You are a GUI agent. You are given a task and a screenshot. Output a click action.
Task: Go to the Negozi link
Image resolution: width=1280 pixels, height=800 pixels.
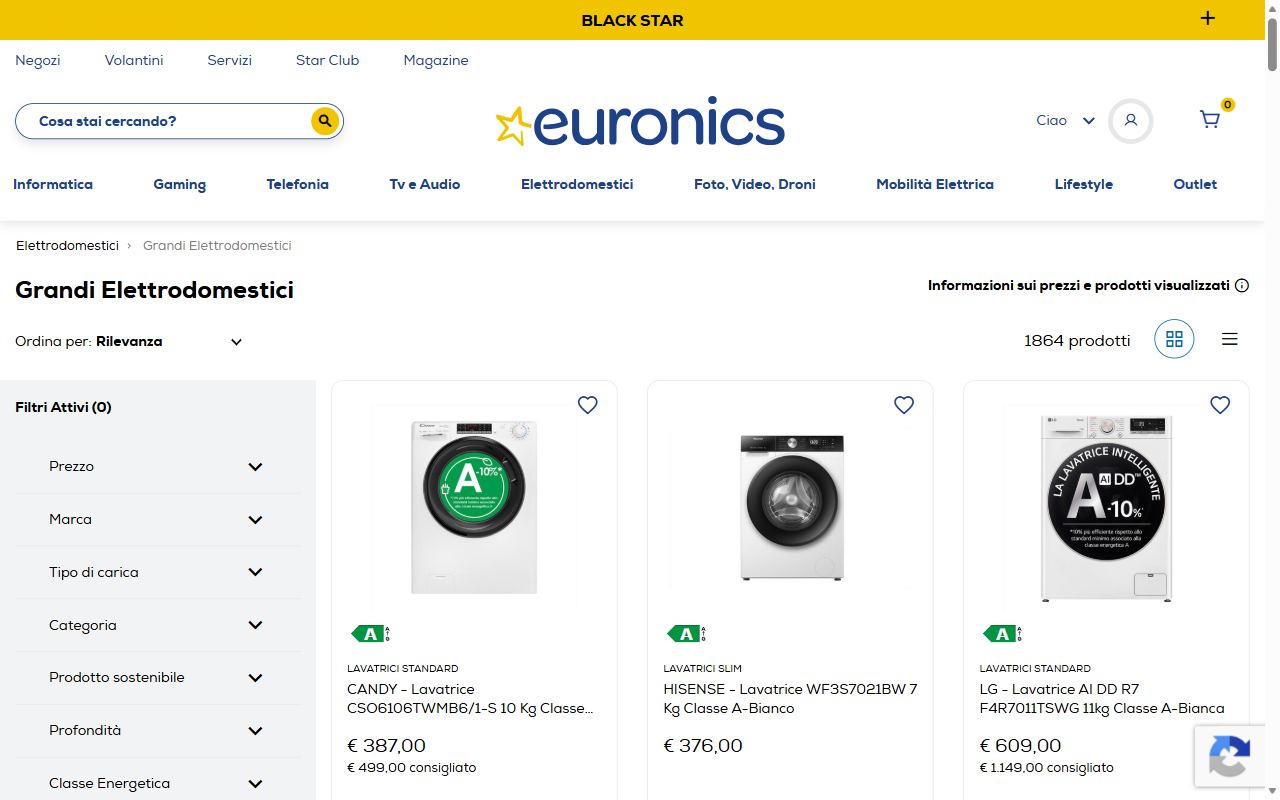tap(38, 60)
